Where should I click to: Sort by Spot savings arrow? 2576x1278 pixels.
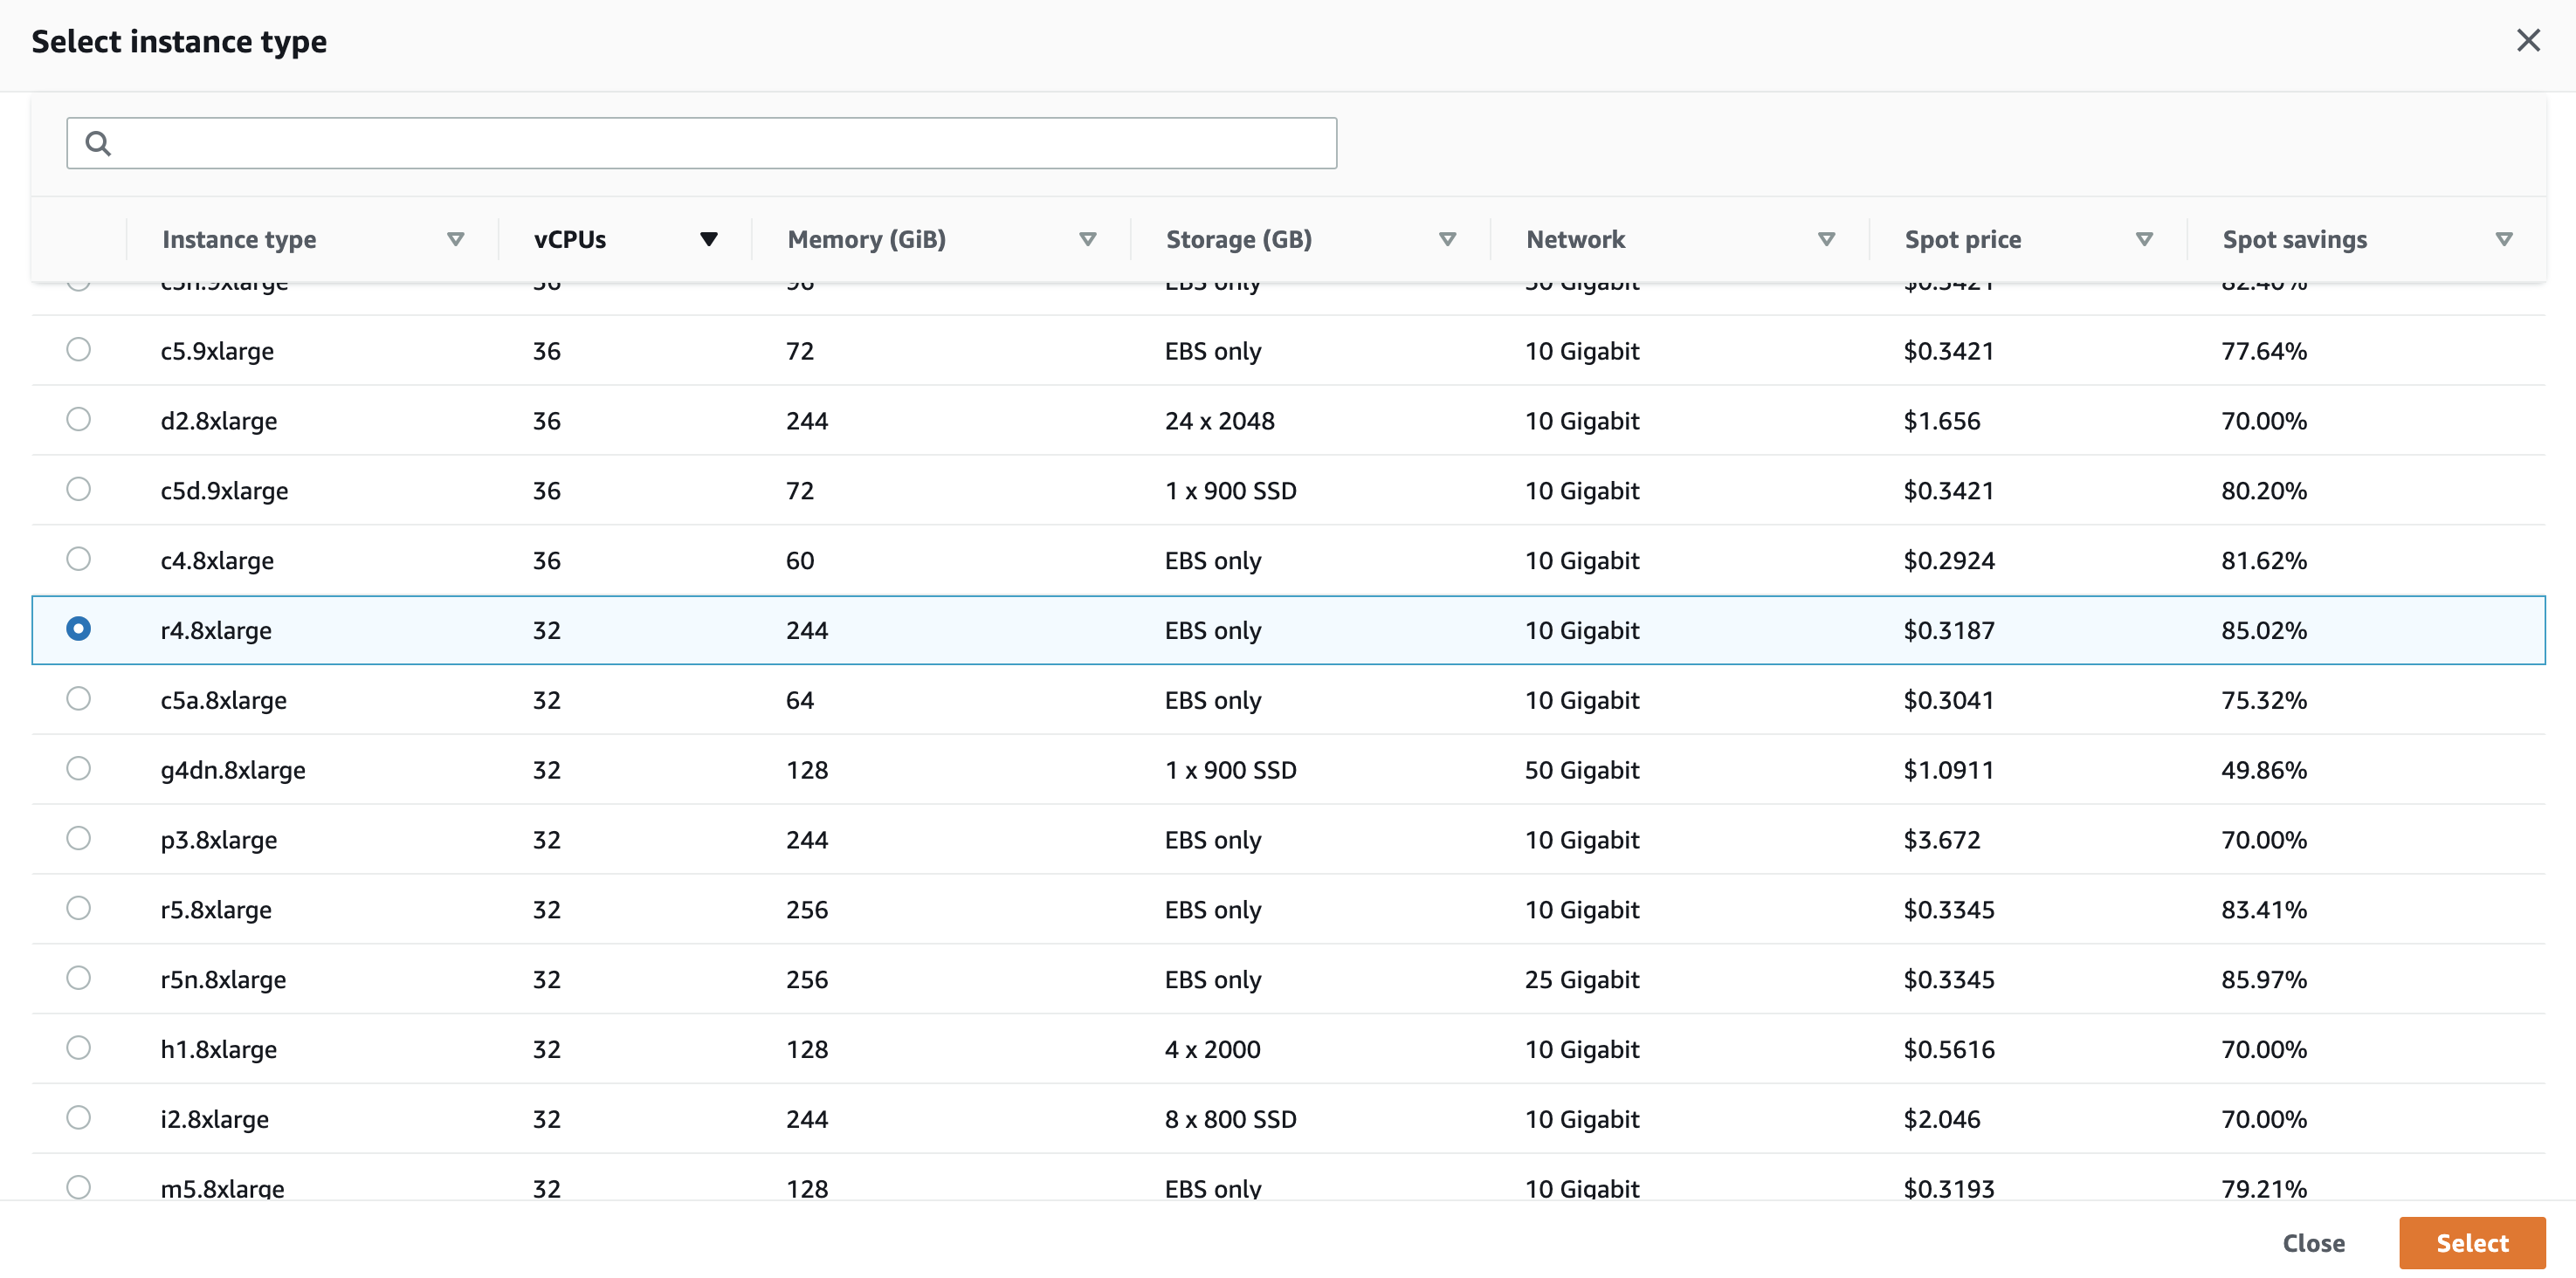[2503, 239]
